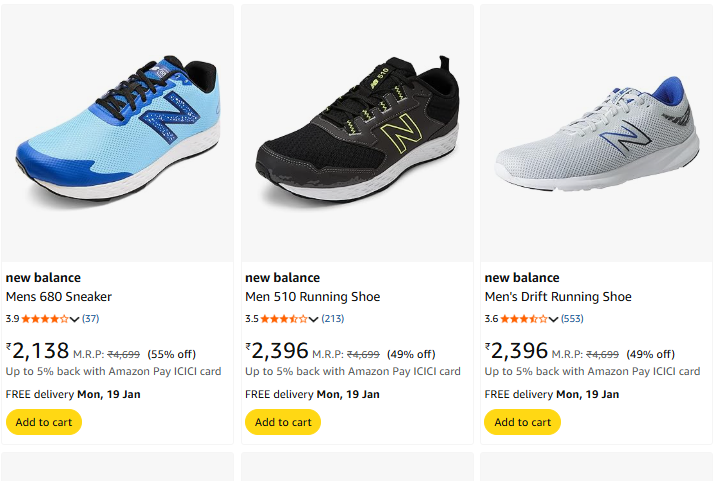Click the star rating for Men's Drift Running Shoe
This screenshot has height=481, width=717.
coord(524,319)
